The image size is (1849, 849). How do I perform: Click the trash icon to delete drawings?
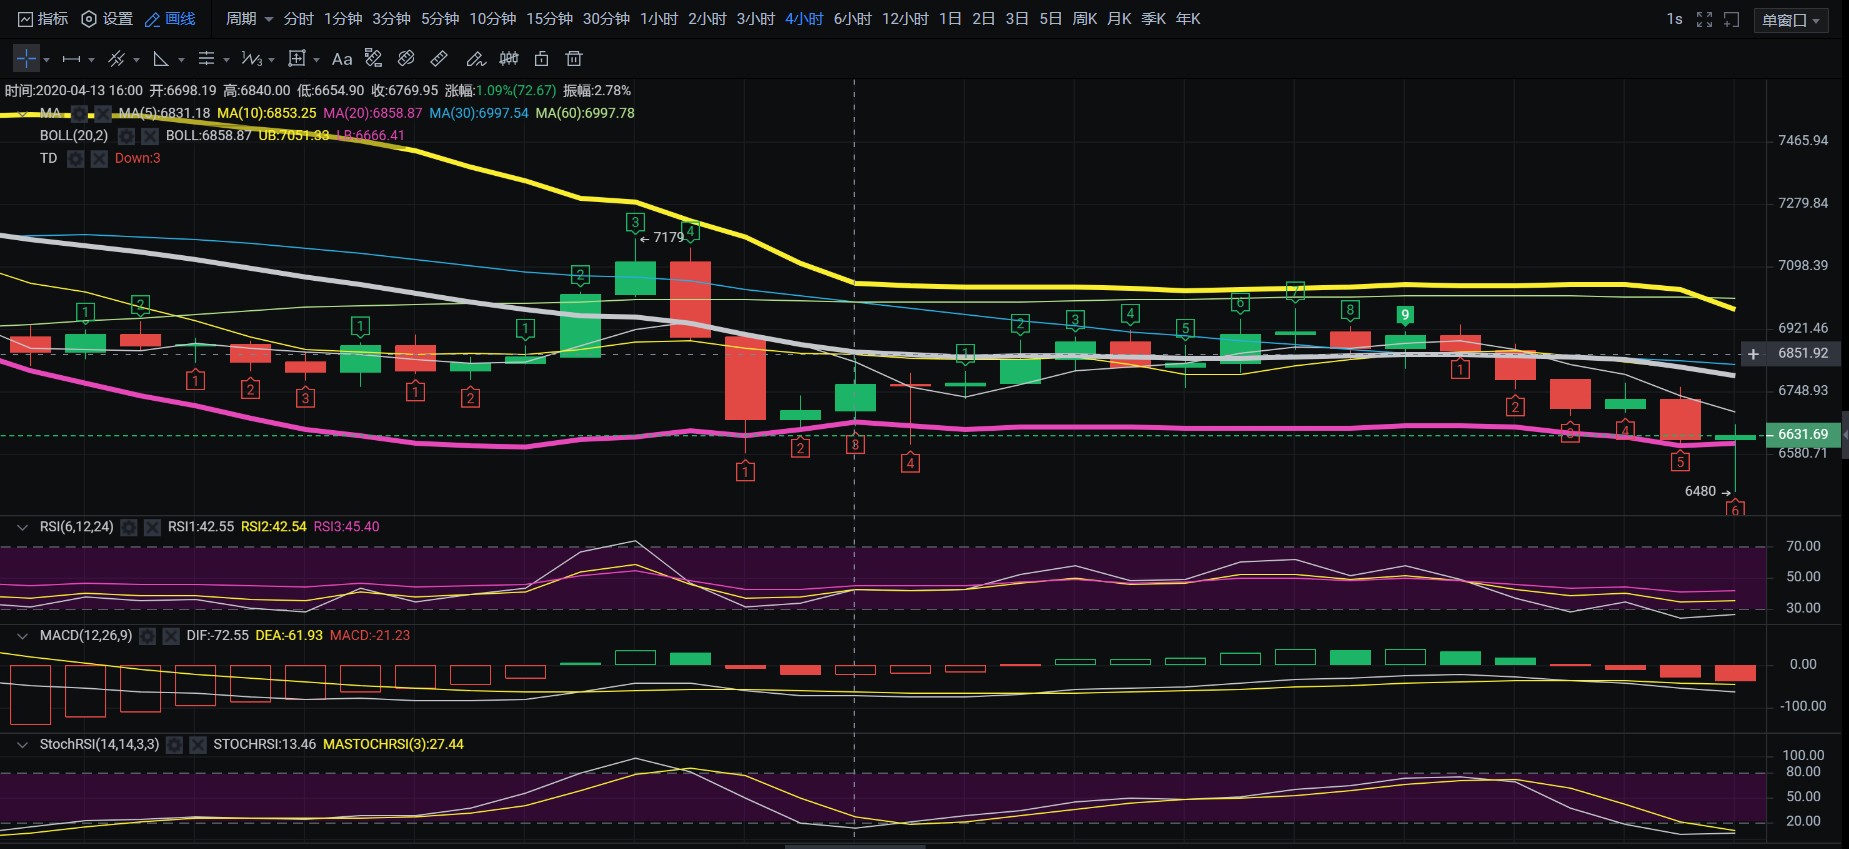[574, 59]
